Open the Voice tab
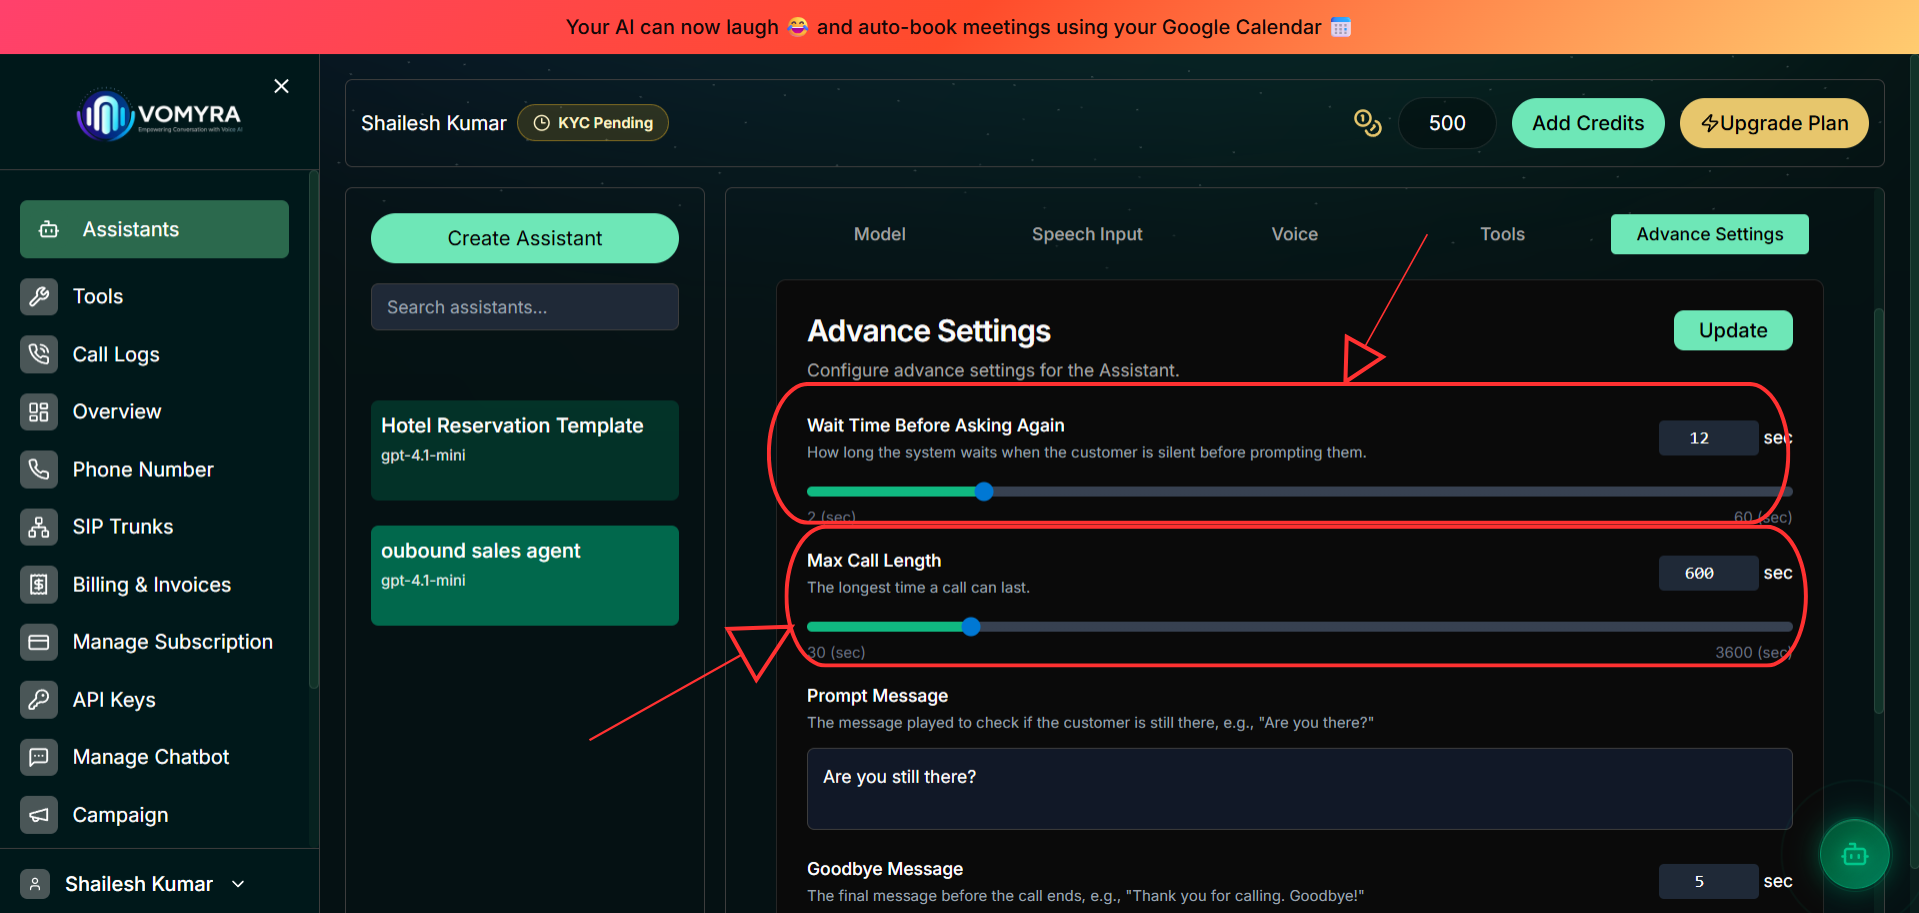The image size is (1919, 913). tap(1294, 234)
